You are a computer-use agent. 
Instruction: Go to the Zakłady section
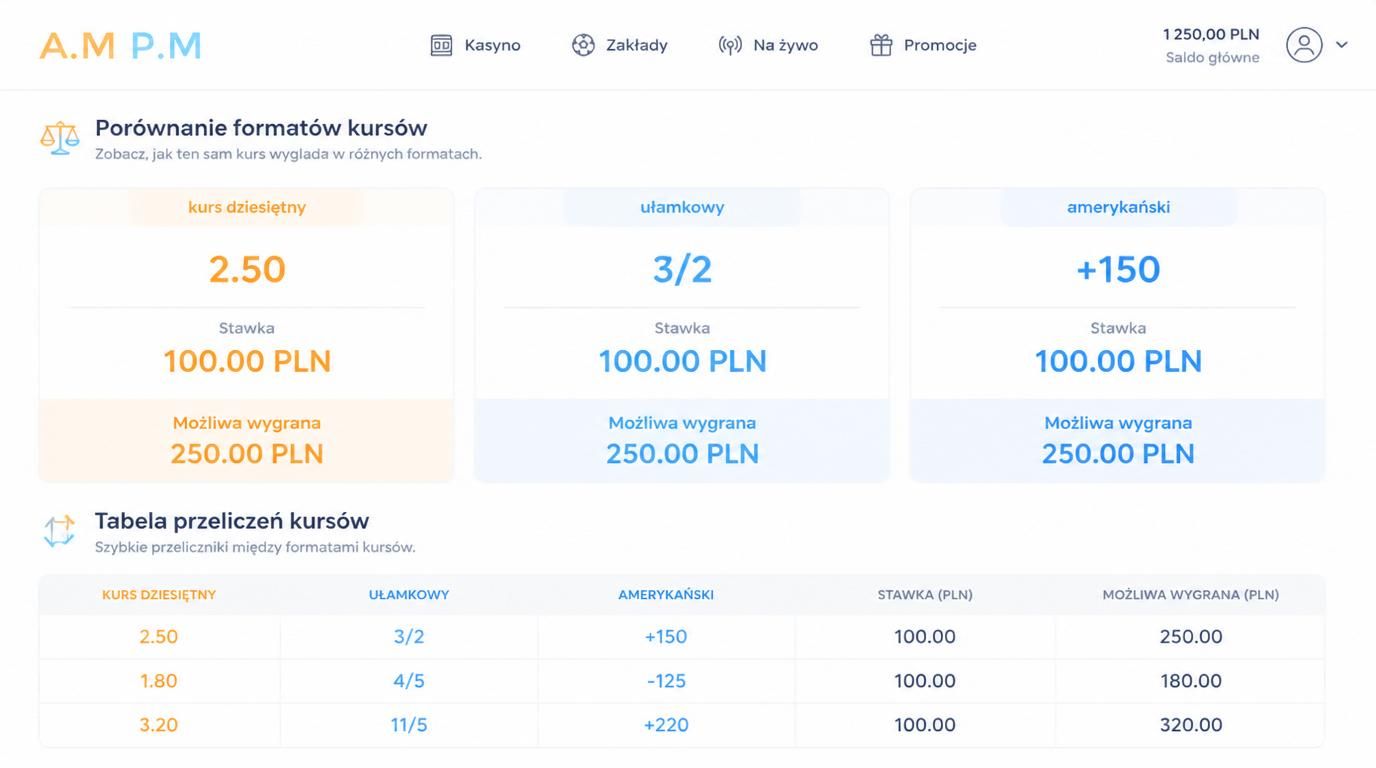pyautogui.click(x=620, y=45)
